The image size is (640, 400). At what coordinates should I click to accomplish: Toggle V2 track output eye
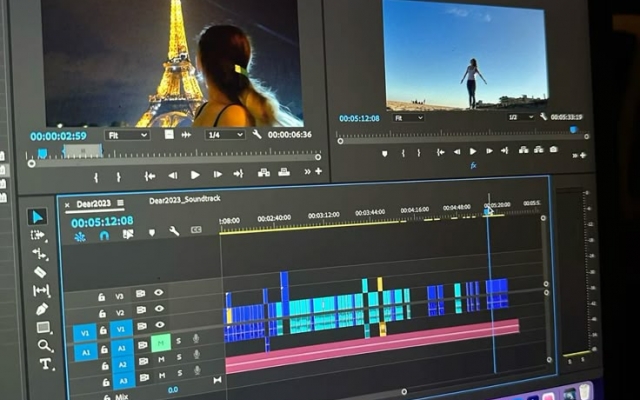pyautogui.click(x=159, y=308)
